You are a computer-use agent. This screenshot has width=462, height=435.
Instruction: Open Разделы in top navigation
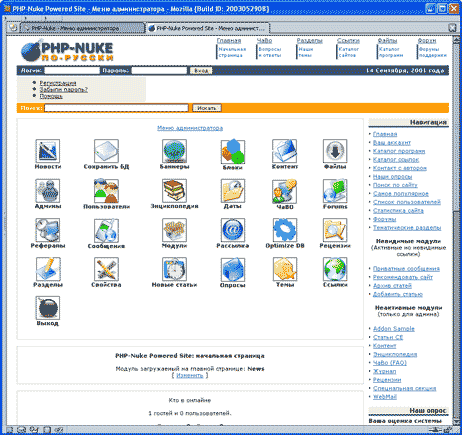310,41
